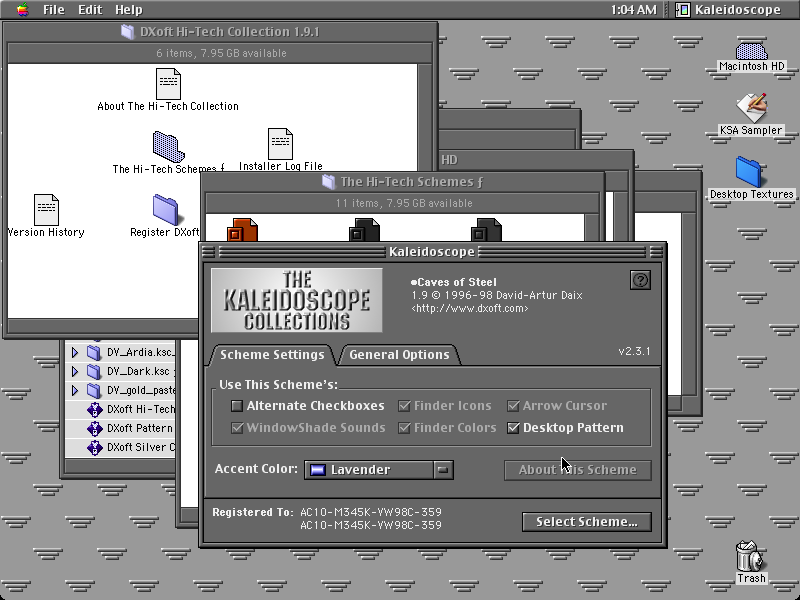The height and width of the screenshot is (600, 800).
Task: Switch to the General Options tab
Action: coord(399,355)
